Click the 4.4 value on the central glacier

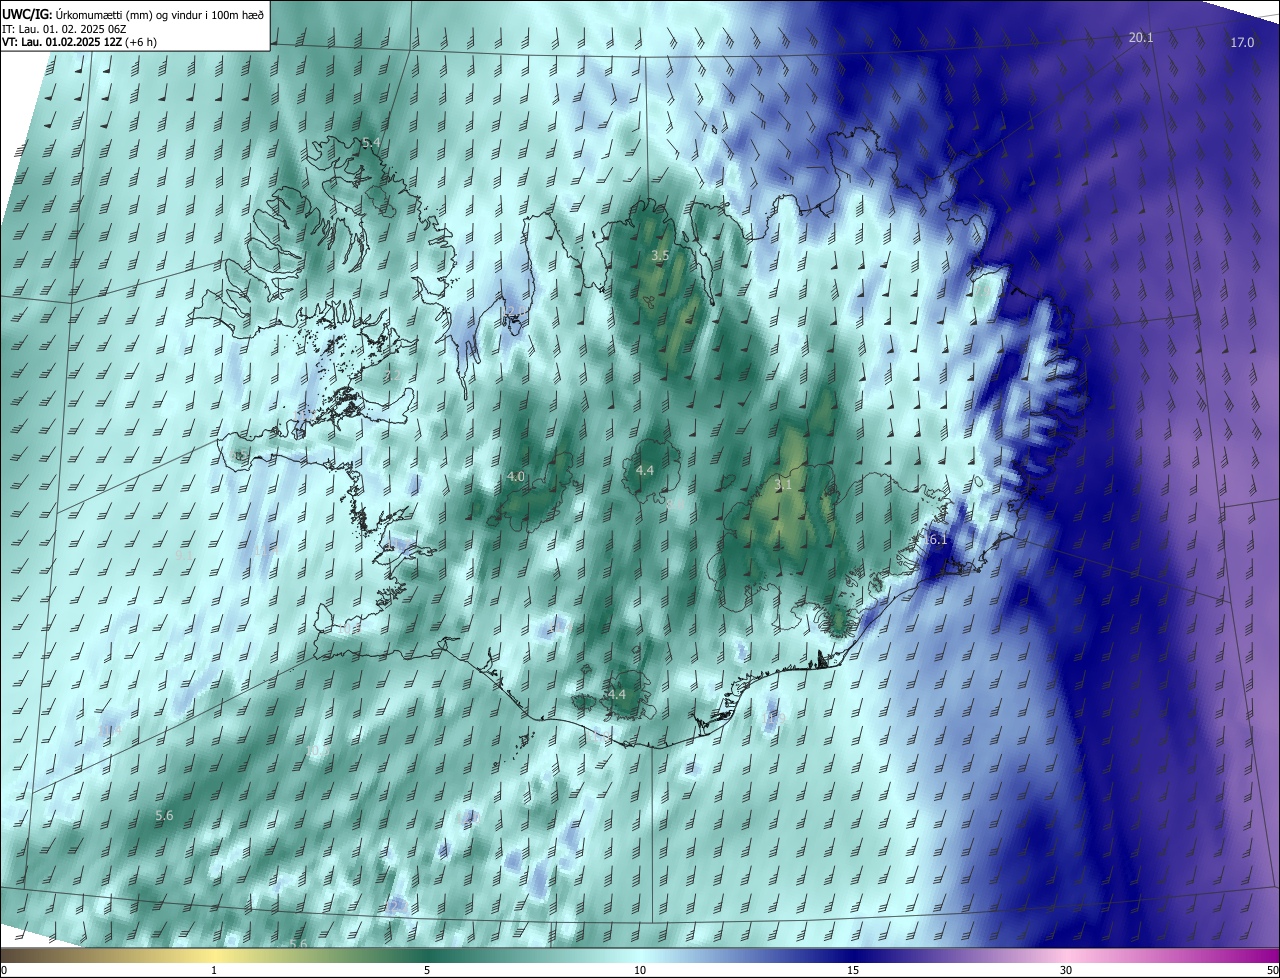point(645,470)
